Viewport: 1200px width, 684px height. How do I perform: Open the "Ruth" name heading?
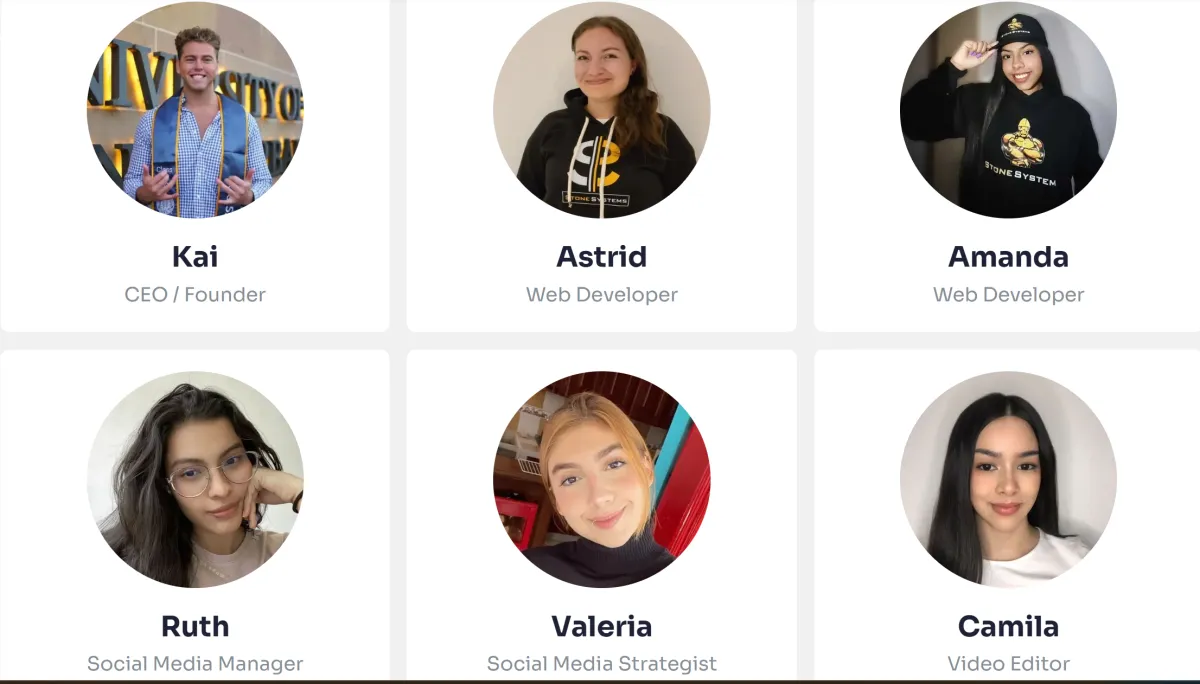coord(195,627)
